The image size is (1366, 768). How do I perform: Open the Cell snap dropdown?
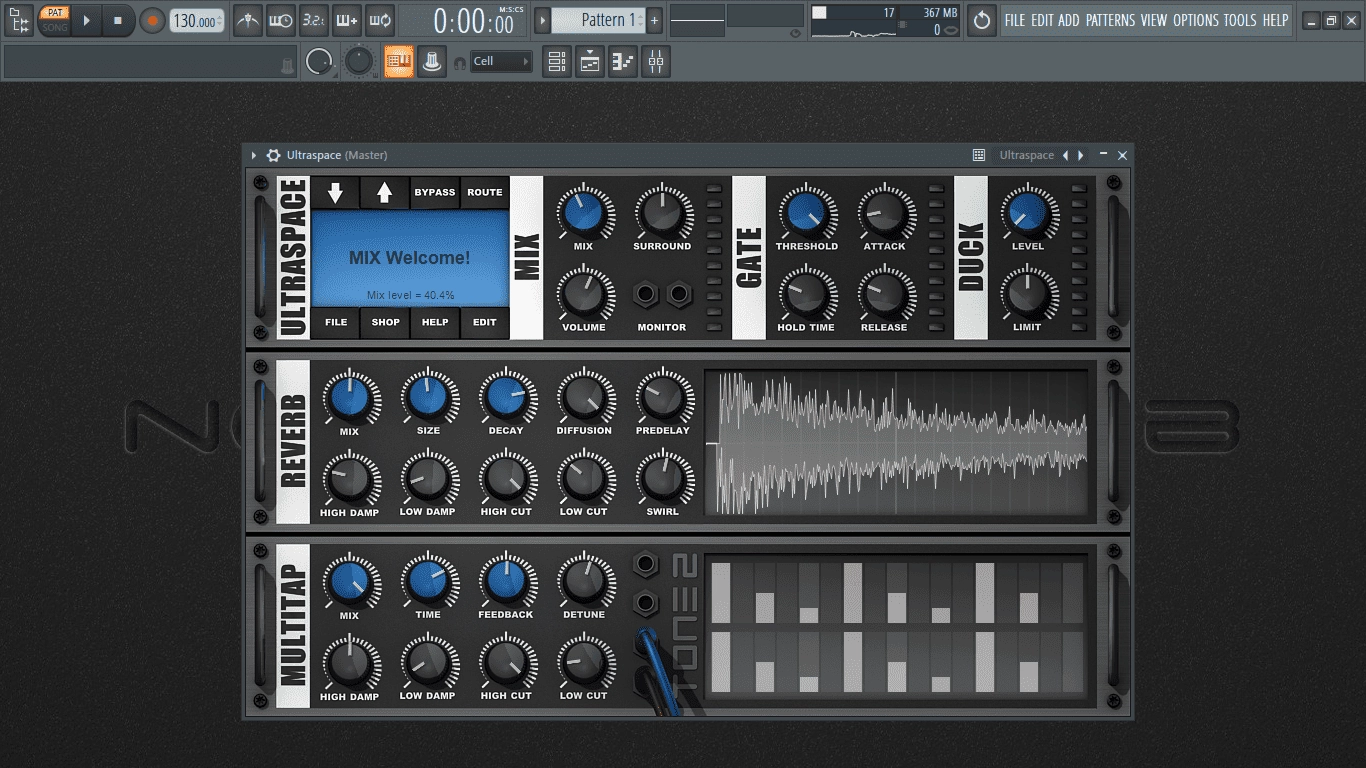pos(500,62)
